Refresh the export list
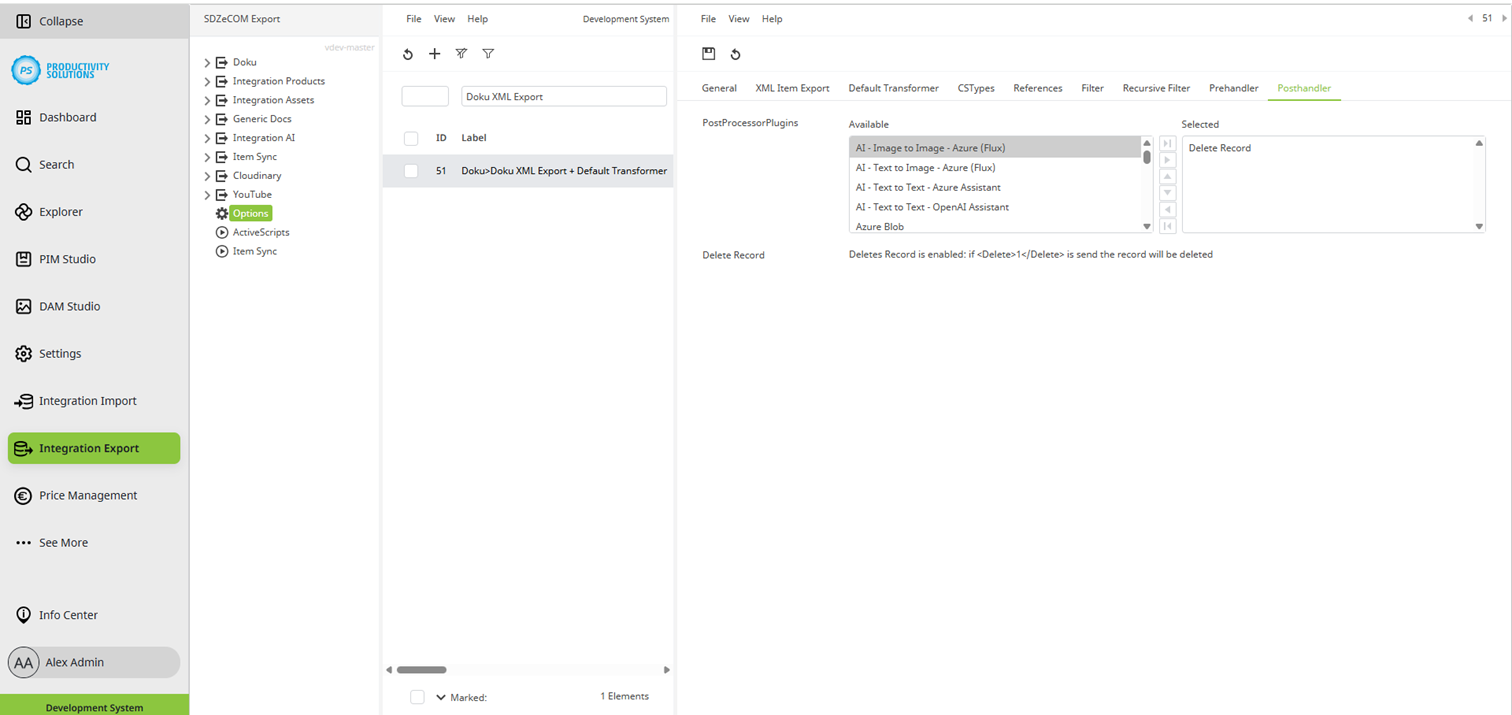 (407, 54)
